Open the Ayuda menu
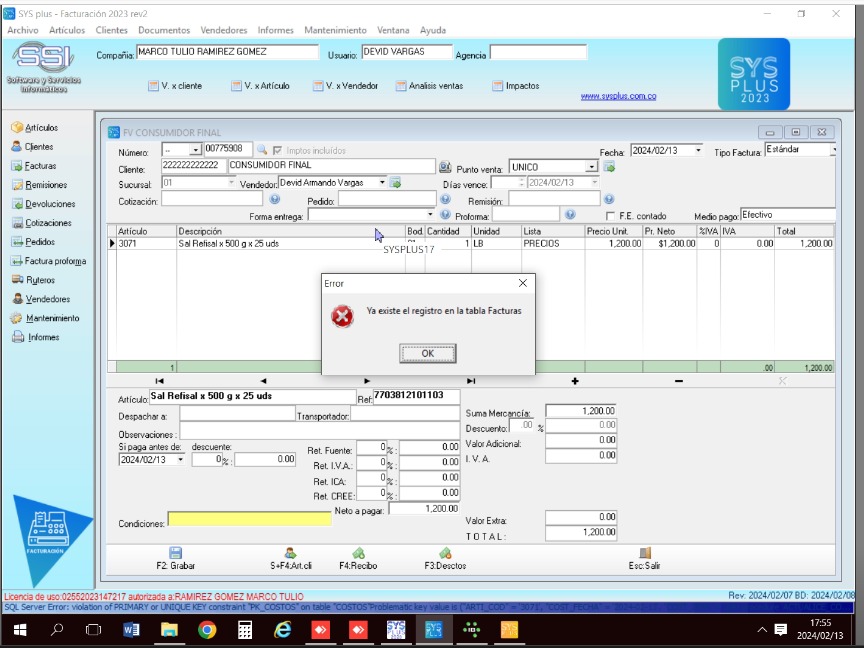The image size is (864, 648). tap(433, 30)
